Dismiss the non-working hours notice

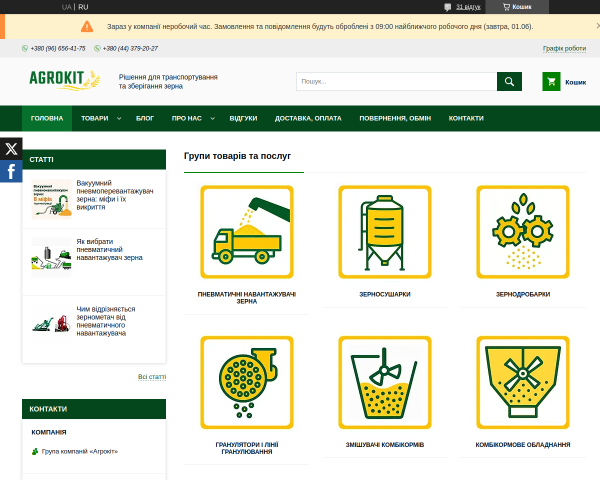point(597,26)
